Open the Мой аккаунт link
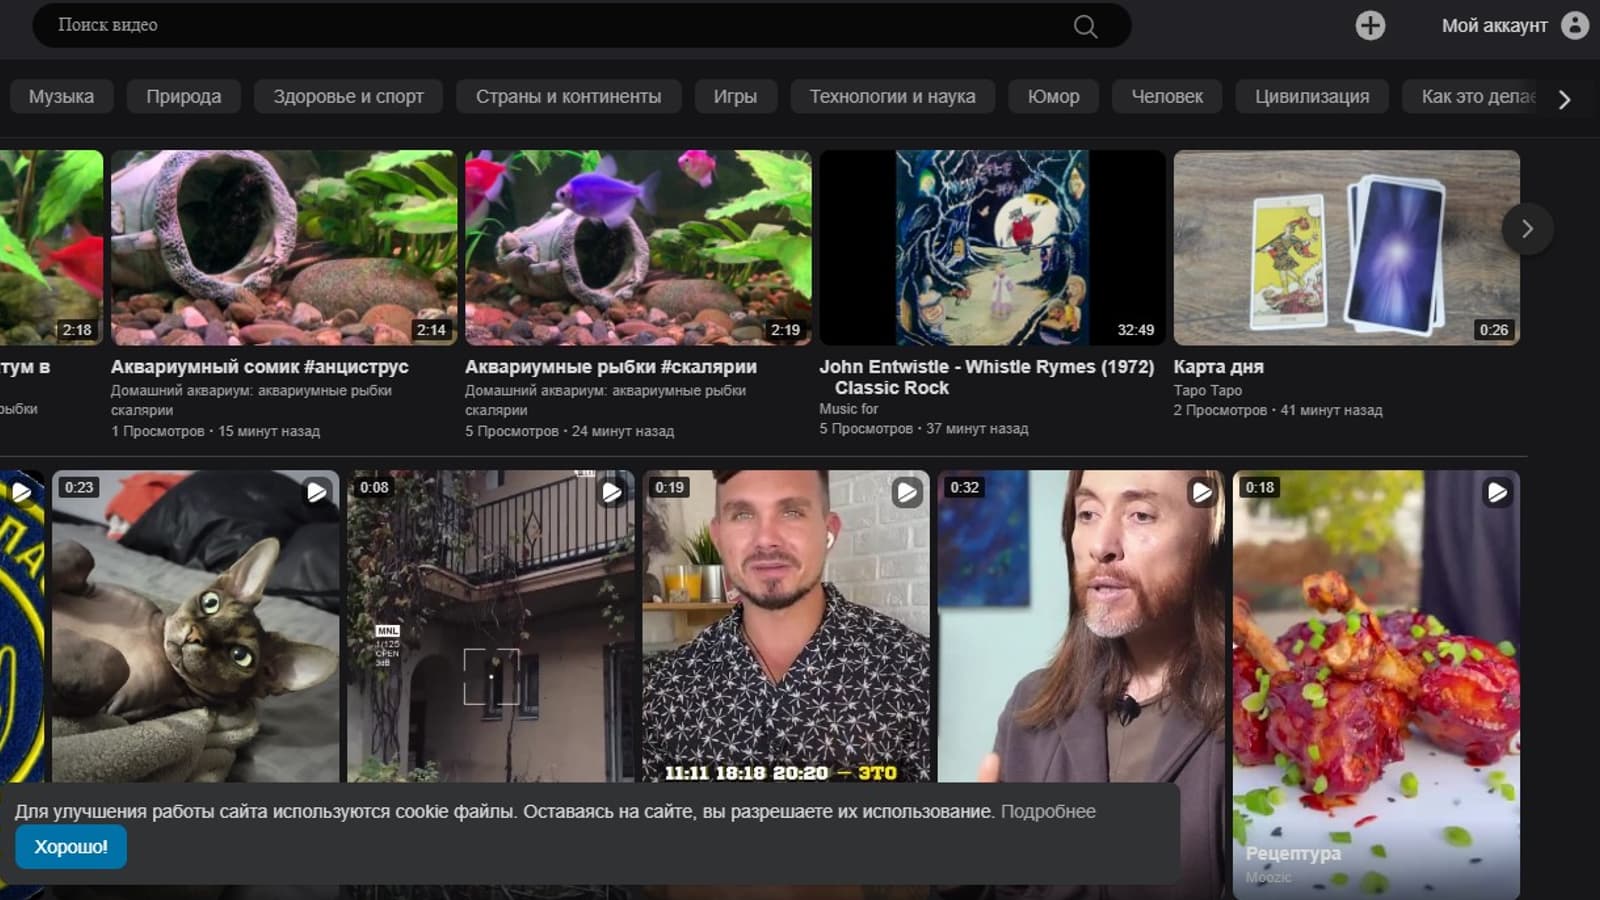The height and width of the screenshot is (900, 1600). point(1494,26)
